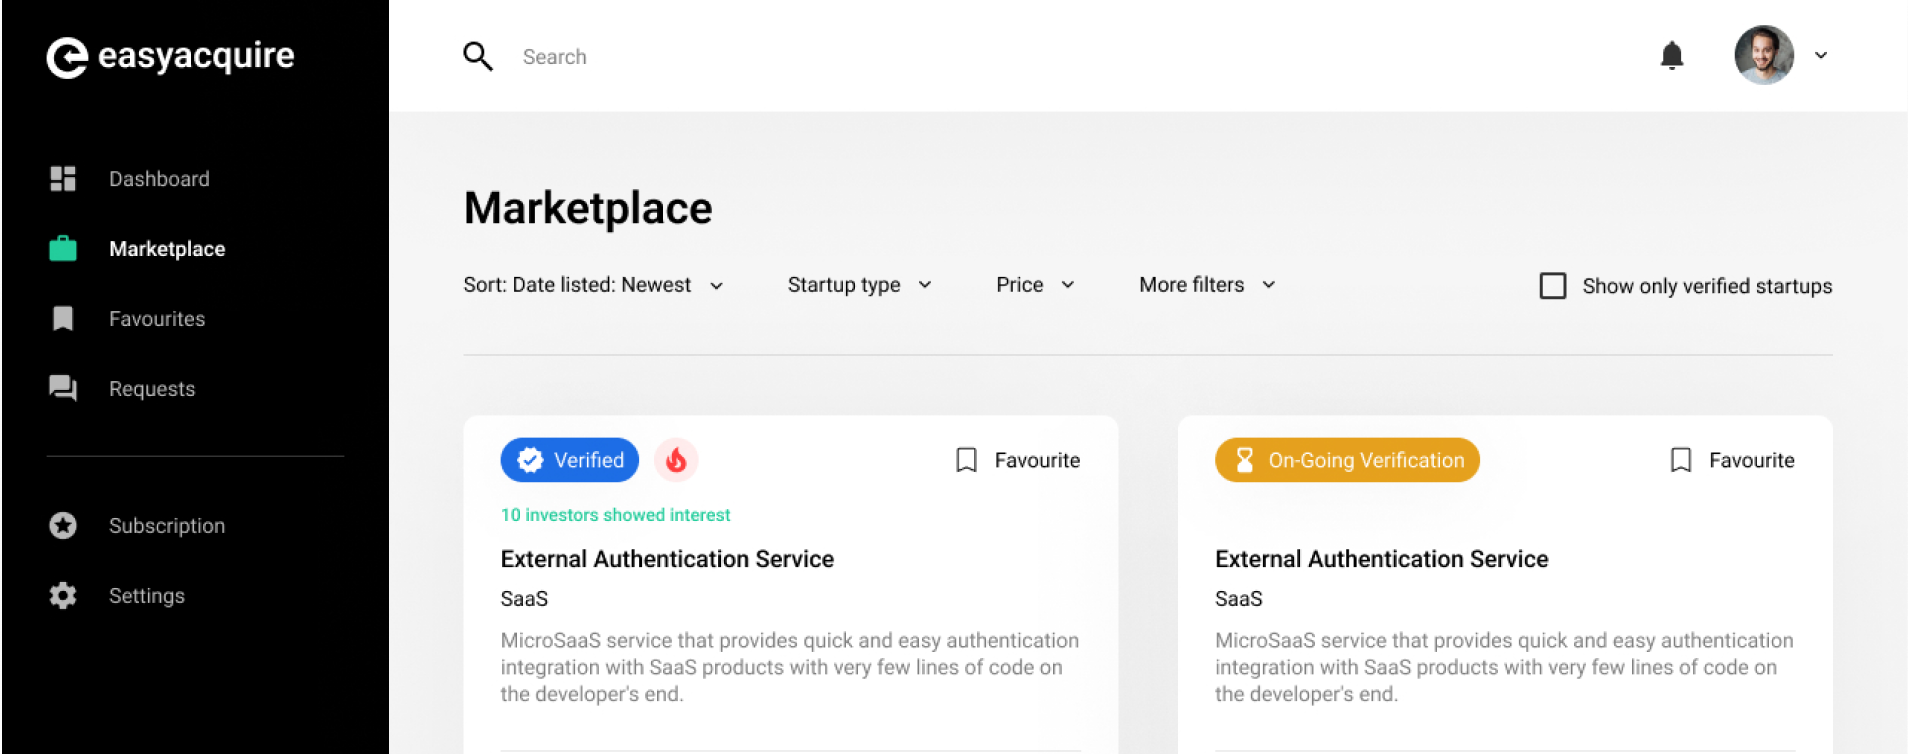The height and width of the screenshot is (754, 1908).
Task: Click the Requests chat bubbles icon
Action: coord(63,388)
